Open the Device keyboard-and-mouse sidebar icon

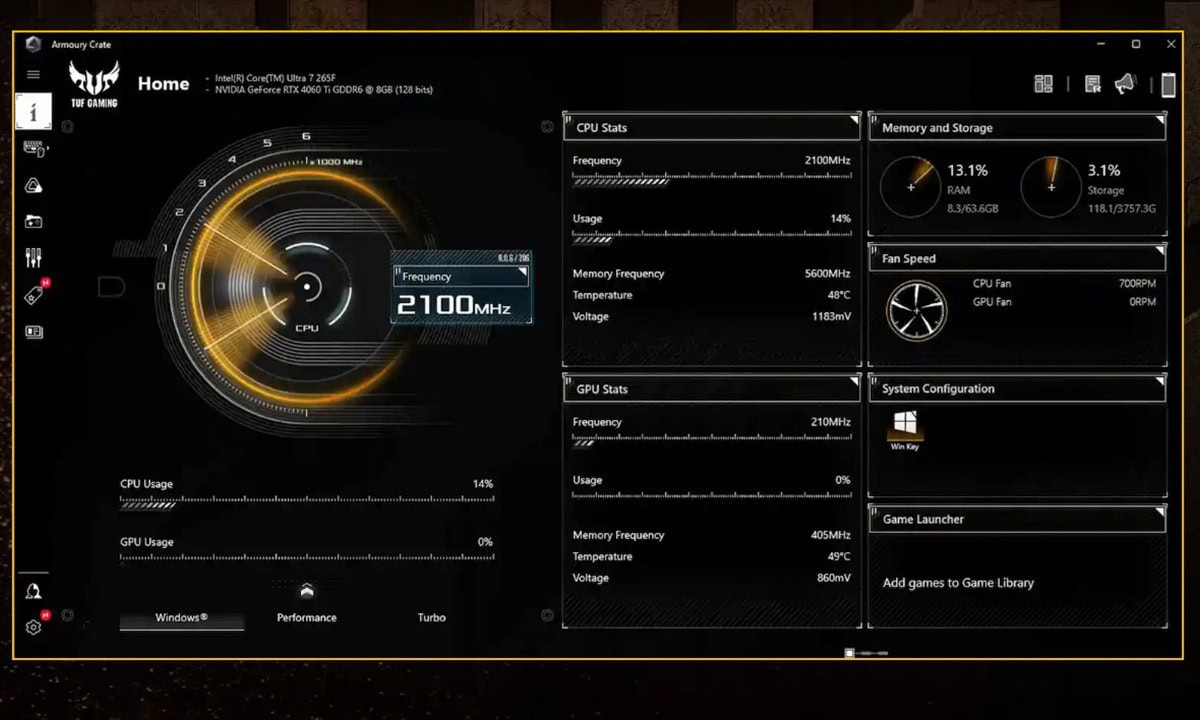tap(34, 149)
